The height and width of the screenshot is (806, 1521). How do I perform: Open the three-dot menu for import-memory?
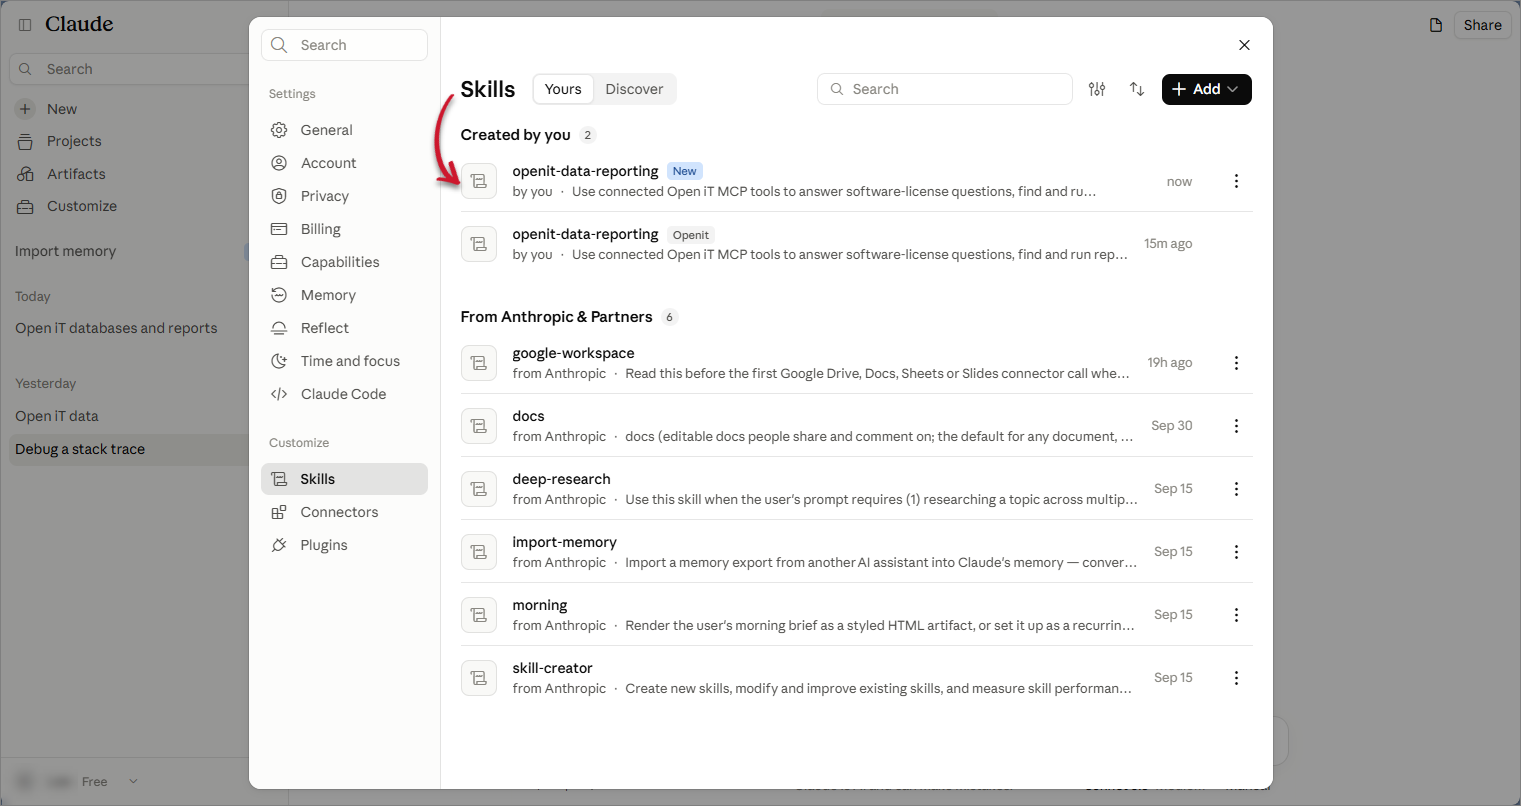coord(1236,552)
